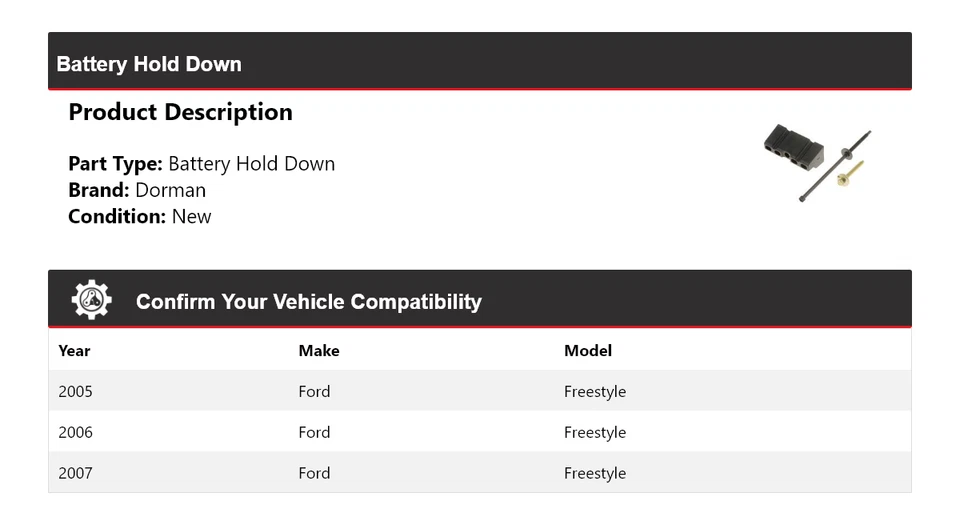The image size is (960, 525).
Task: Click the Battery Hold Down header title
Action: tap(149, 64)
